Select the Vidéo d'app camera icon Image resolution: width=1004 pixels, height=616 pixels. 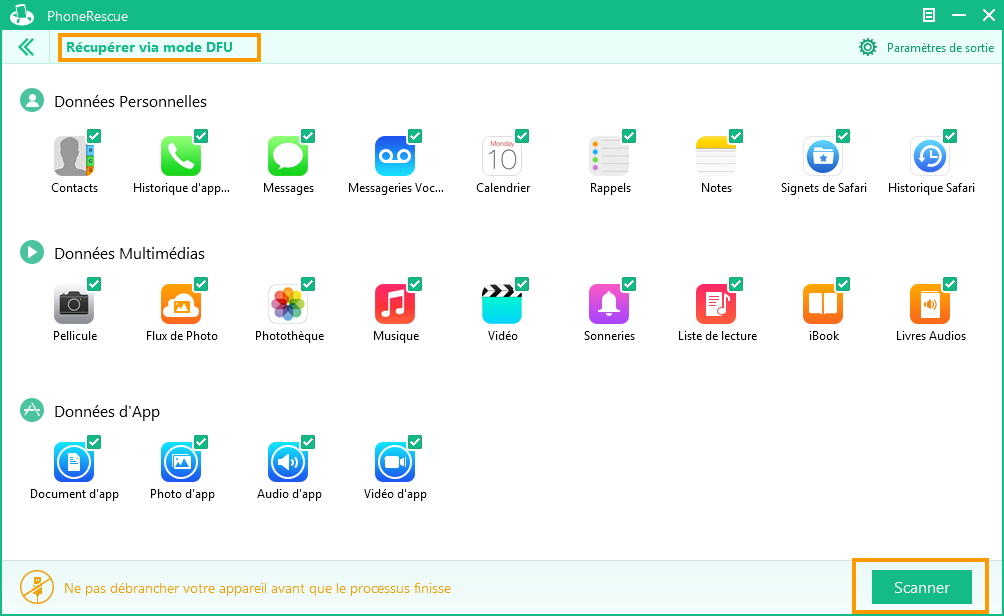[x=394, y=462]
